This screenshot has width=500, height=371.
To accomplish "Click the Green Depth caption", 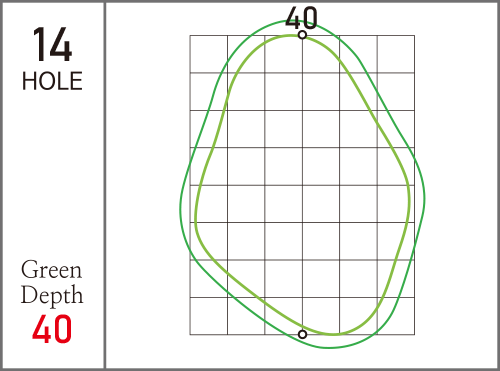I will coord(52,282).
